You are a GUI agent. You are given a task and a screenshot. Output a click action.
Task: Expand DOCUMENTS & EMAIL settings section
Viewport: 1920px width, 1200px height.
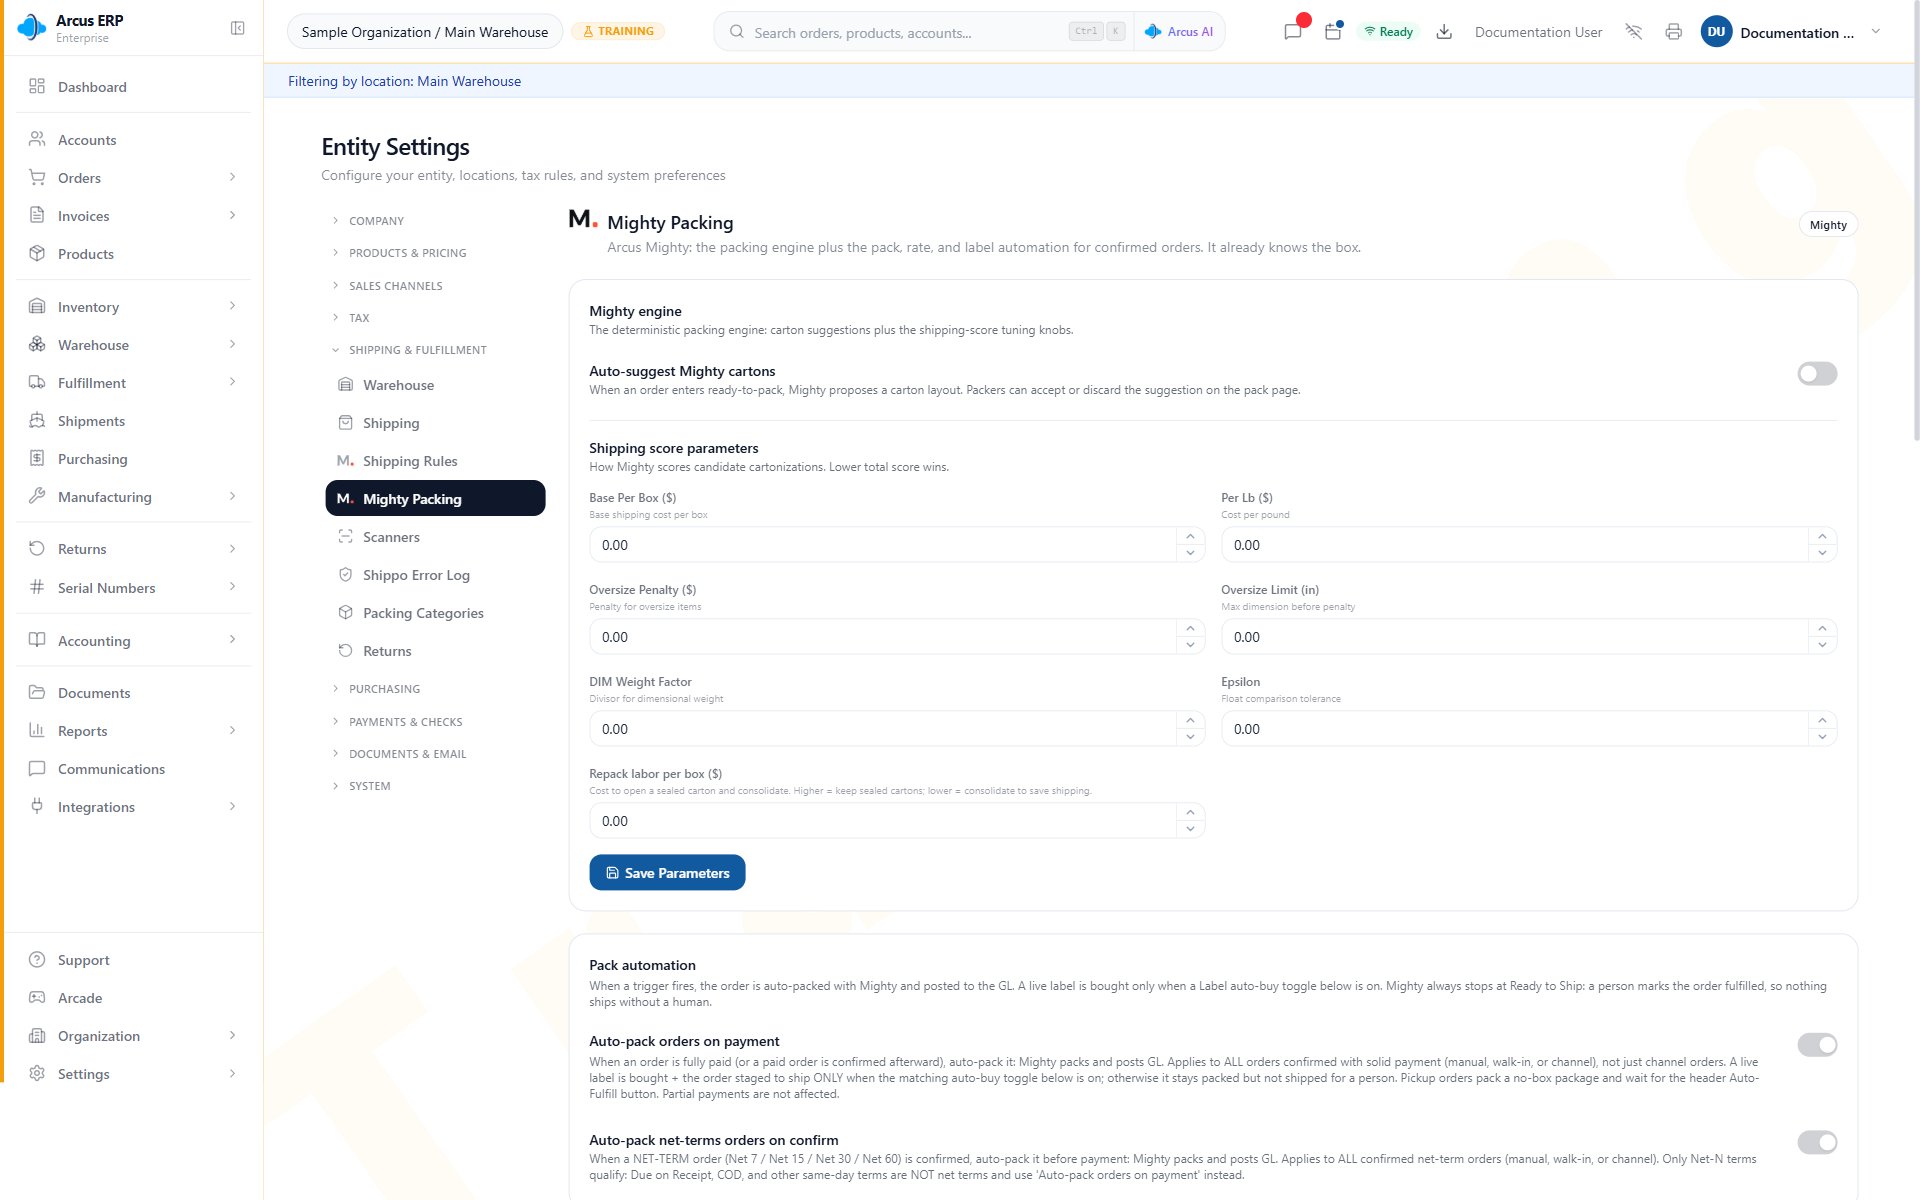coord(435,754)
